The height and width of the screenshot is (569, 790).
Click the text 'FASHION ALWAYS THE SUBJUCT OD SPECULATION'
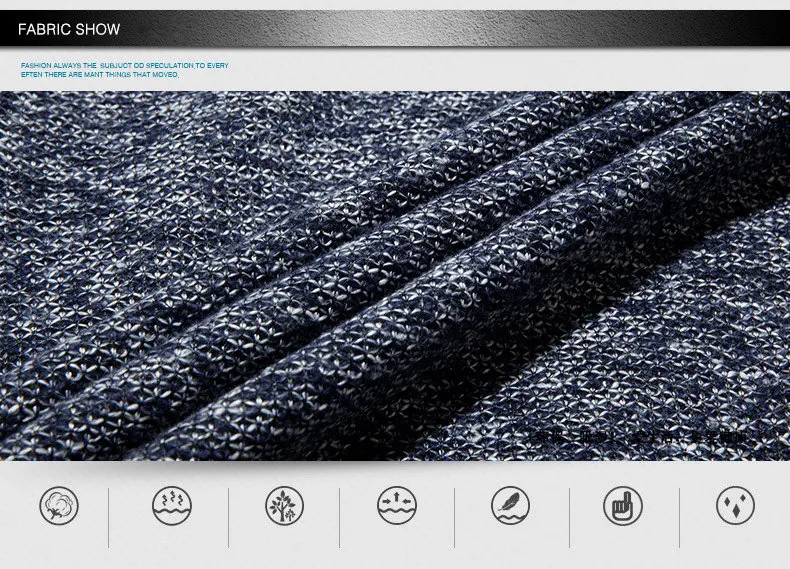(x=107, y=66)
